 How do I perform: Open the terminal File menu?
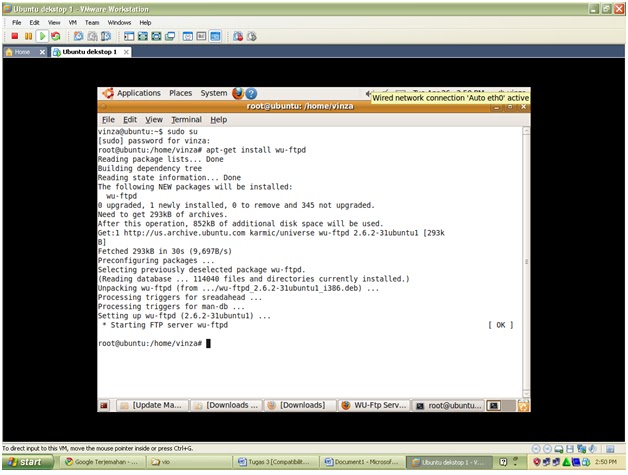pos(108,119)
